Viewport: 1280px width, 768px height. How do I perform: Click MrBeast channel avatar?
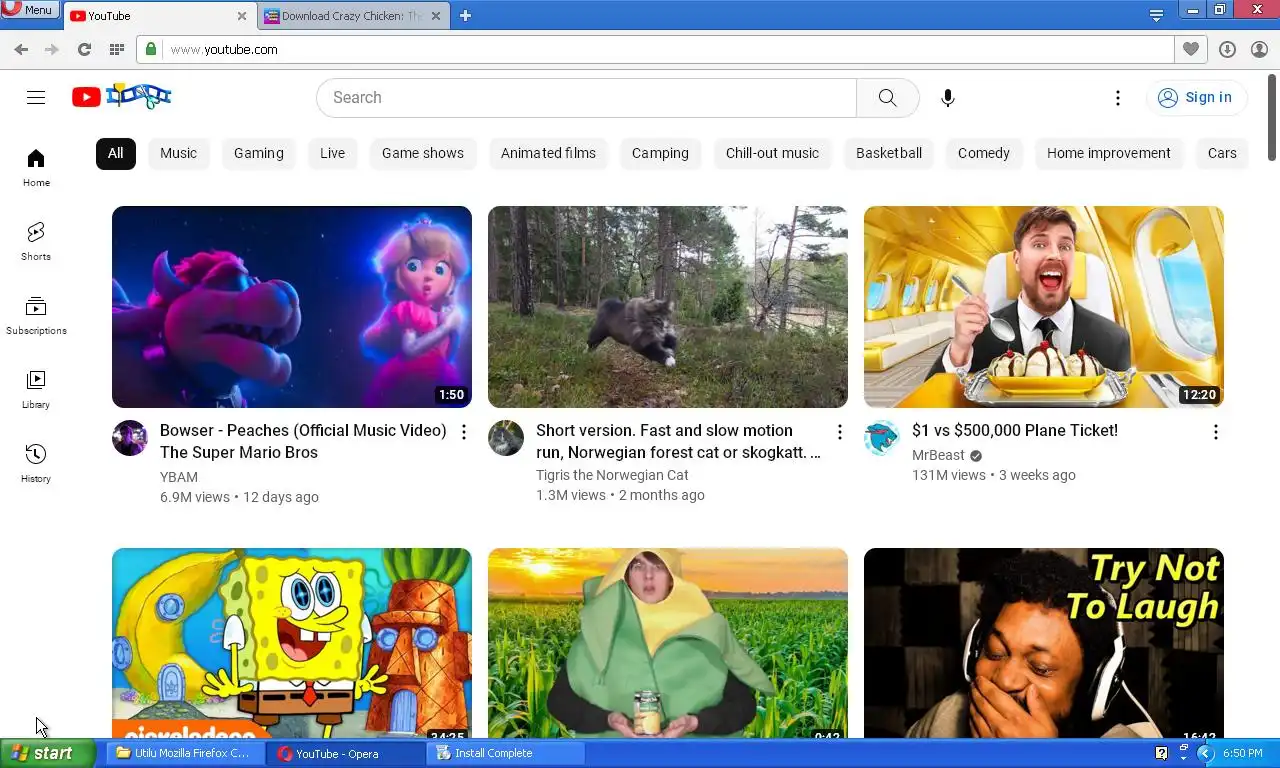point(882,438)
